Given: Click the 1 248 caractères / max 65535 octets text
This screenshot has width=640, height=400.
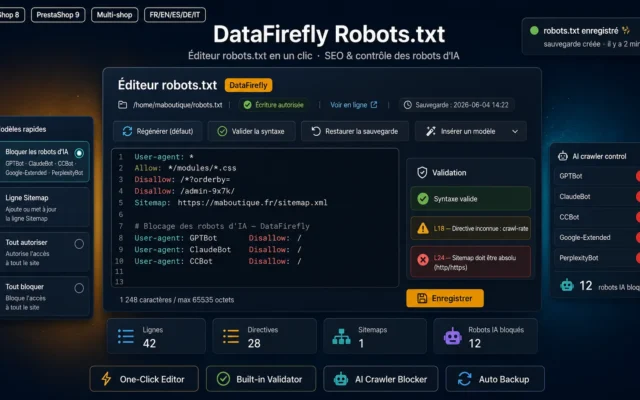Looking at the screenshot, I should tap(177, 300).
